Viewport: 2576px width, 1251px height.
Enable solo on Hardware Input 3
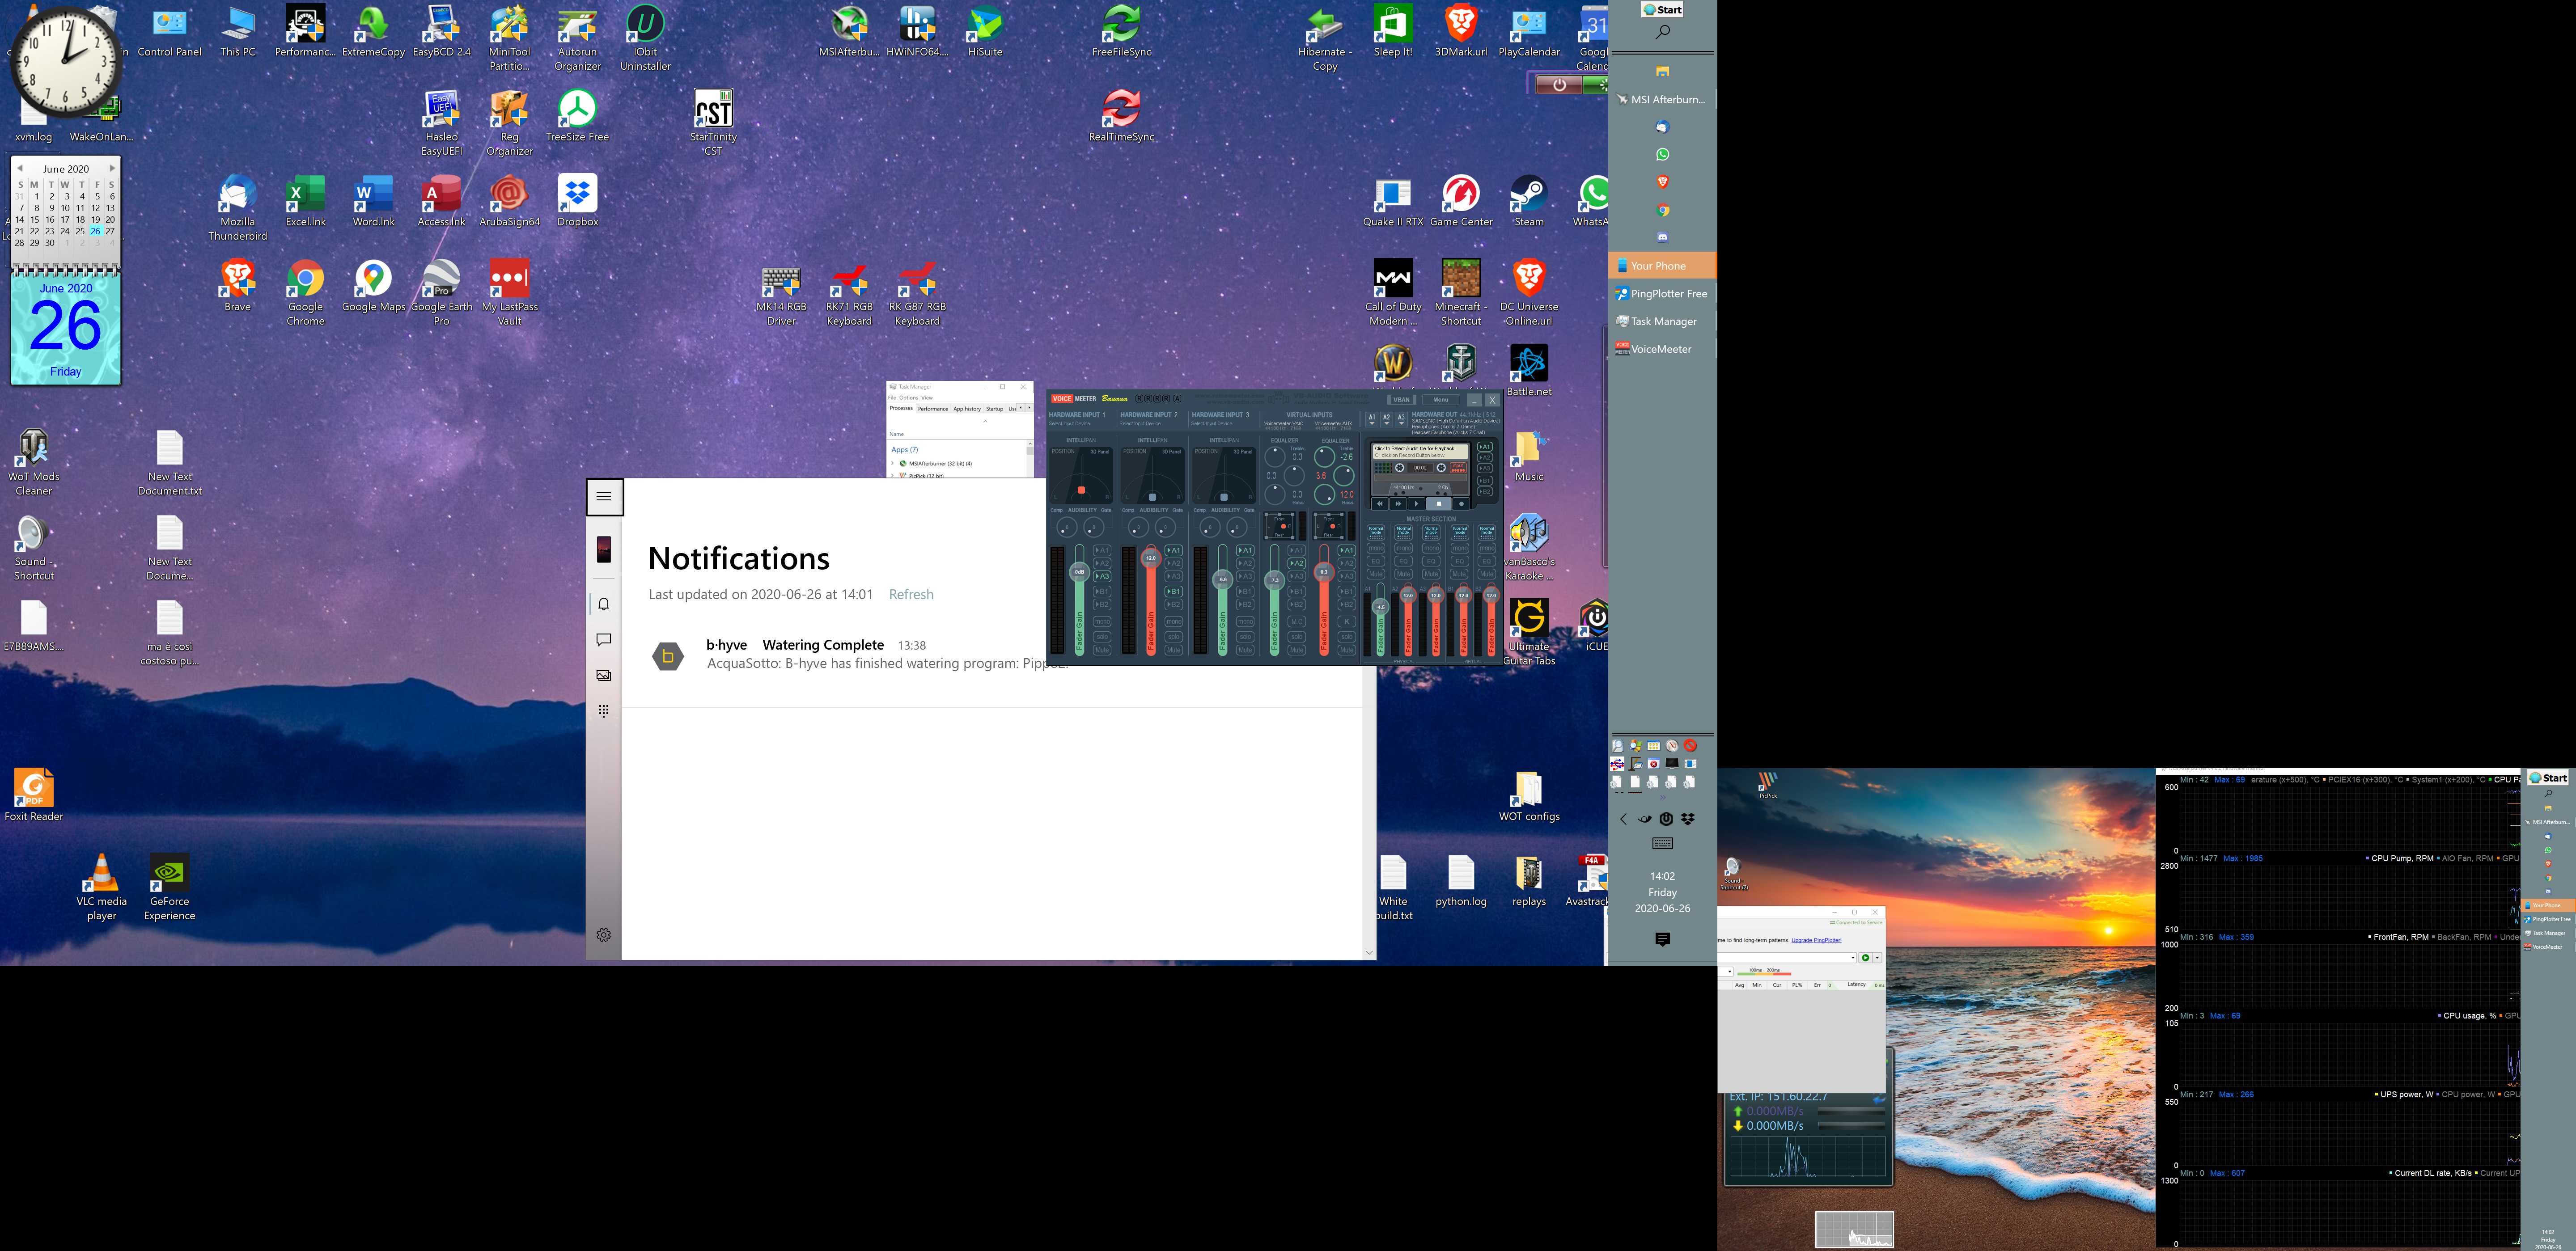click(x=1245, y=637)
